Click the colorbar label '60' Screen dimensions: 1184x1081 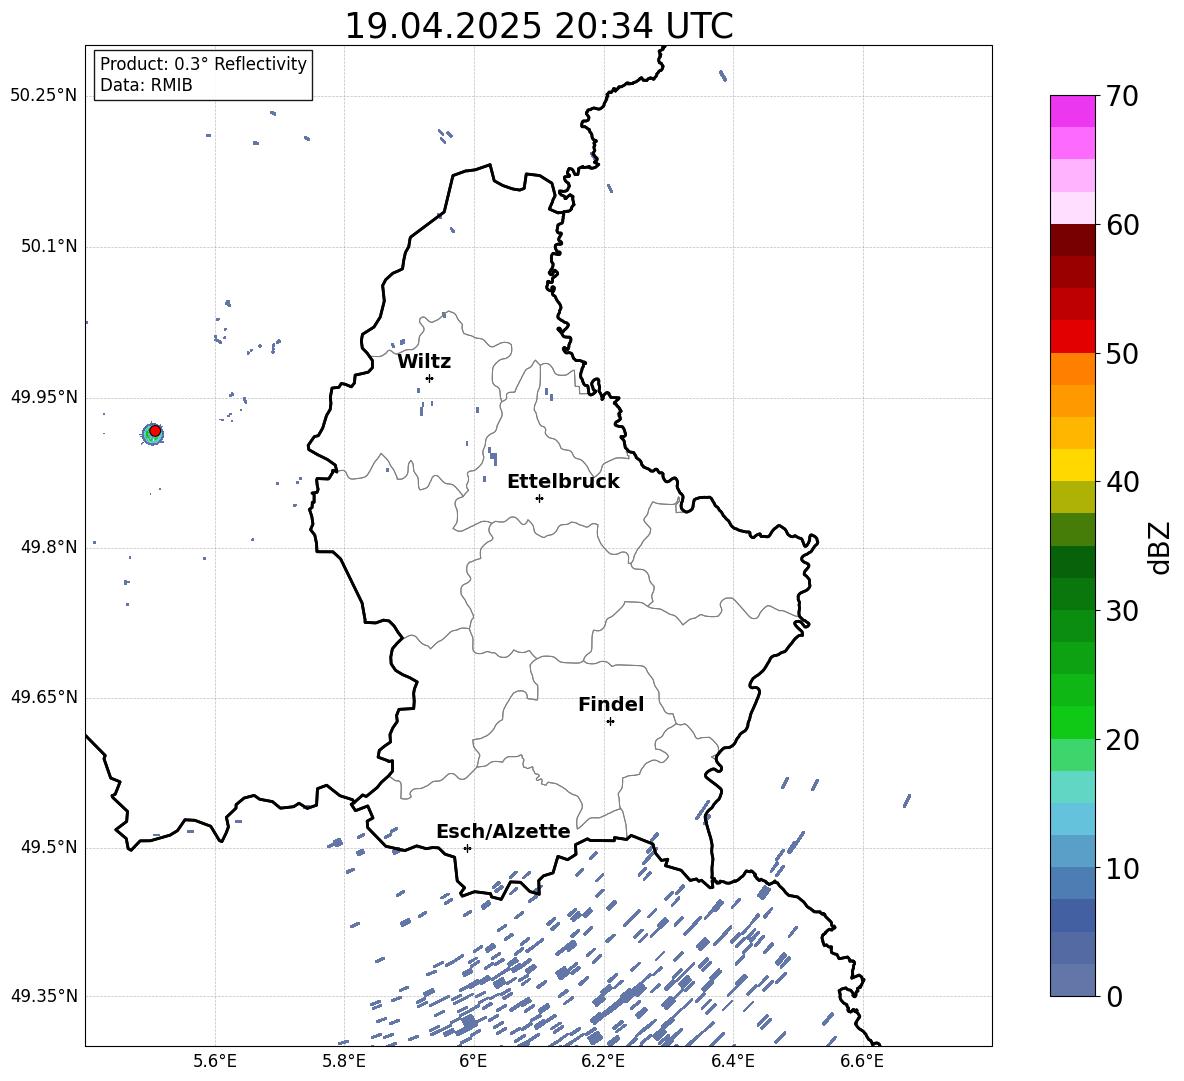coord(1123,225)
